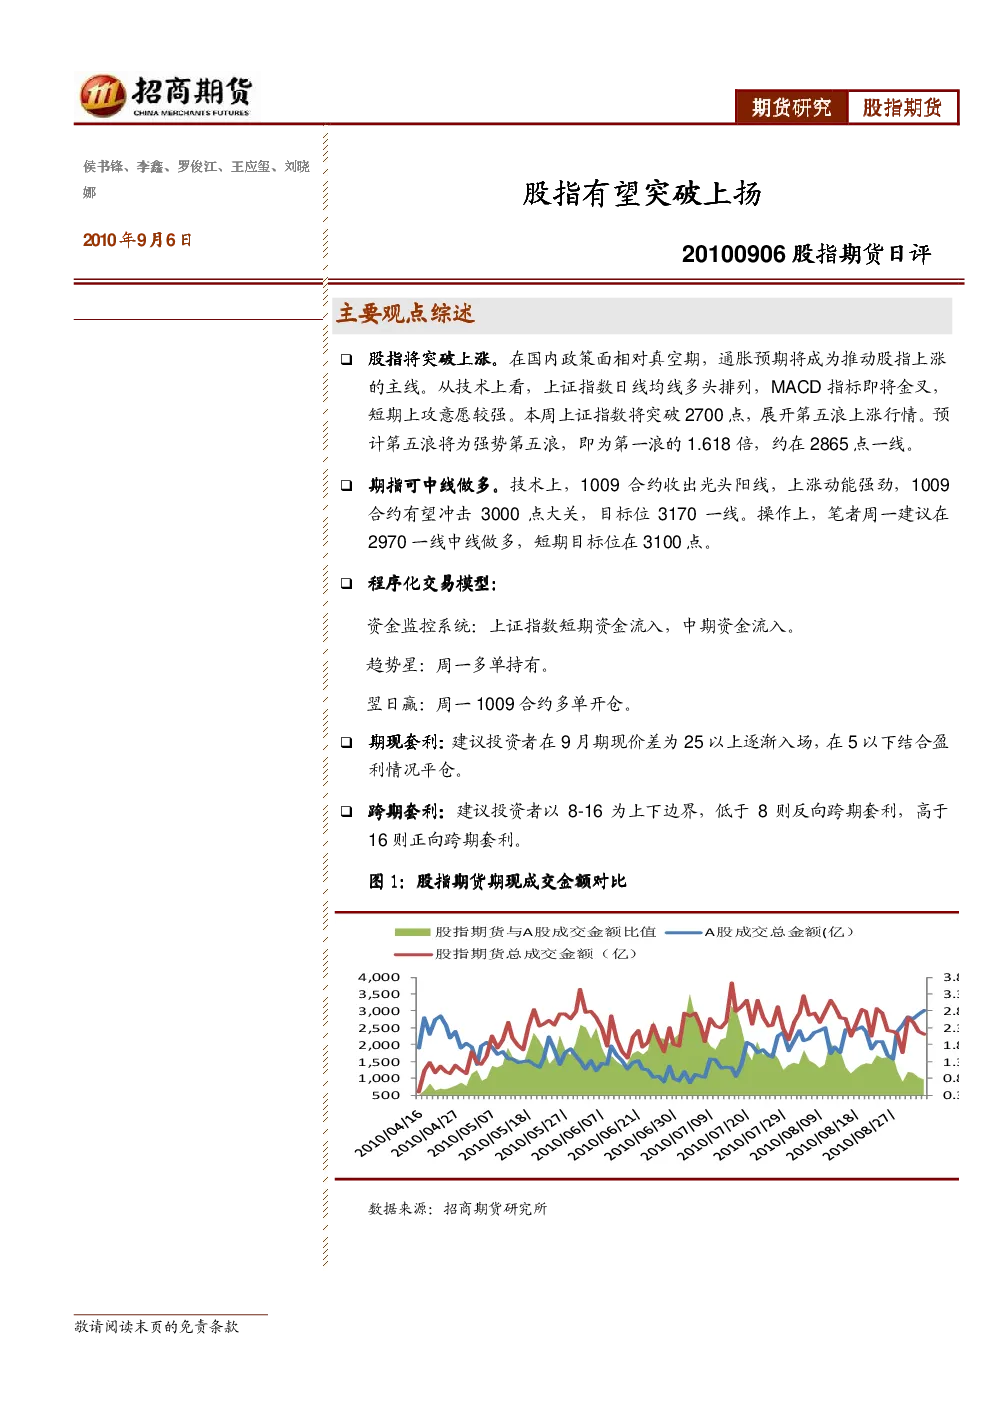
Task: Click the figure caption 图1 股指期货期现成交金额对比
Action: click(x=497, y=881)
